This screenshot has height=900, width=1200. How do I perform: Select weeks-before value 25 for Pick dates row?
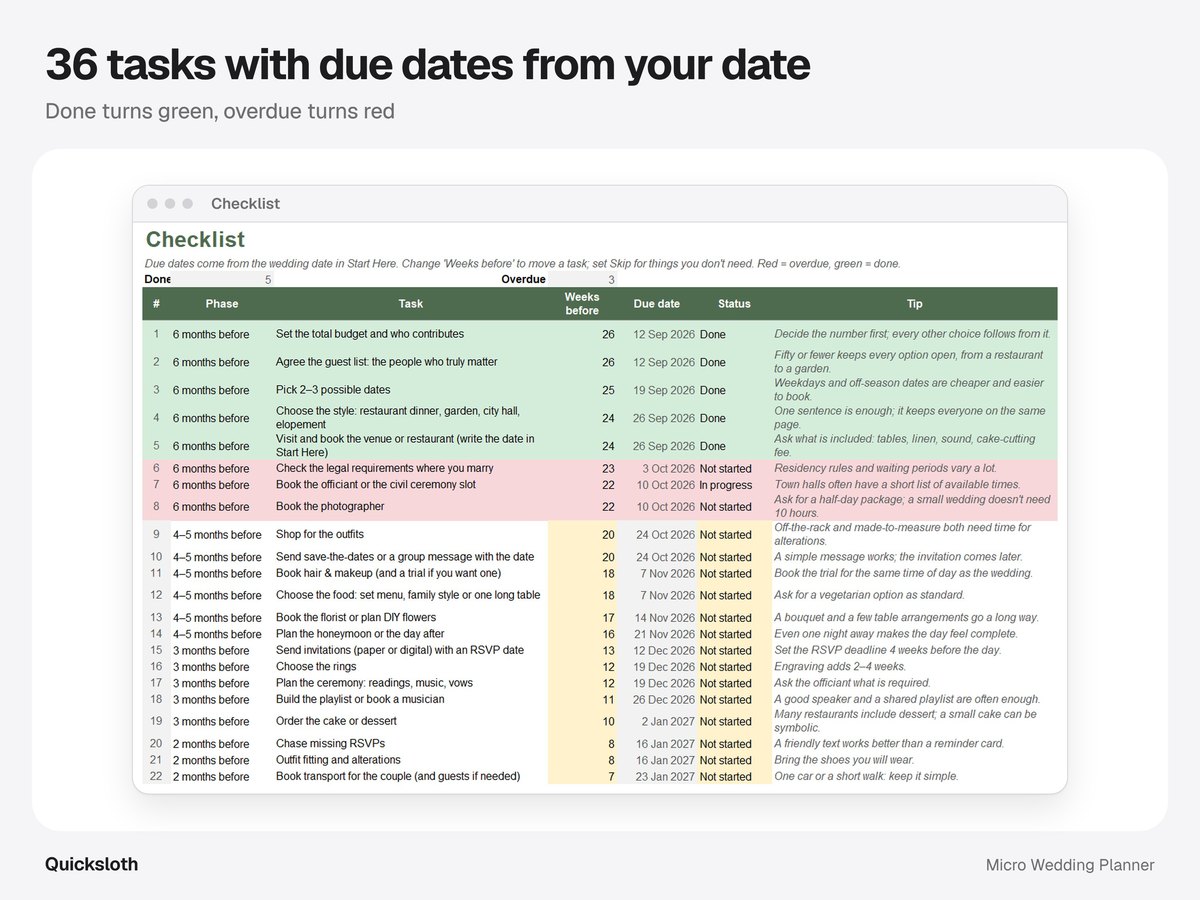pos(608,390)
